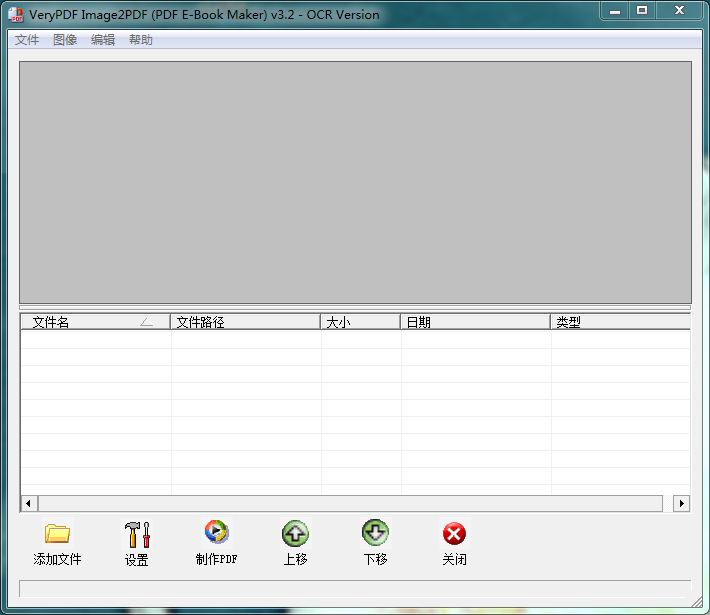Click the horizontal scrollbar track under the list
710x615 pixels.
tap(350, 503)
